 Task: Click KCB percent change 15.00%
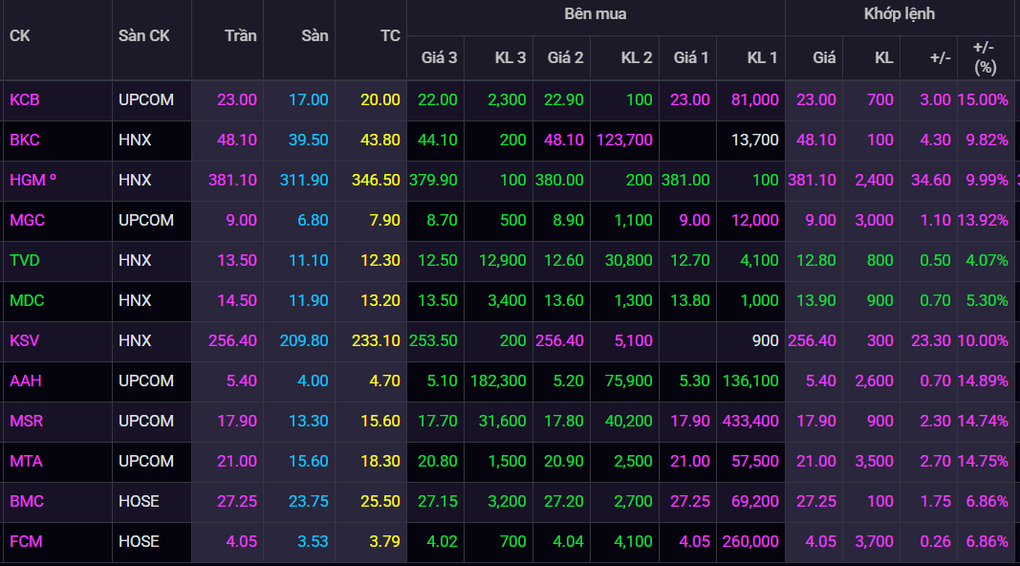[x=982, y=100]
